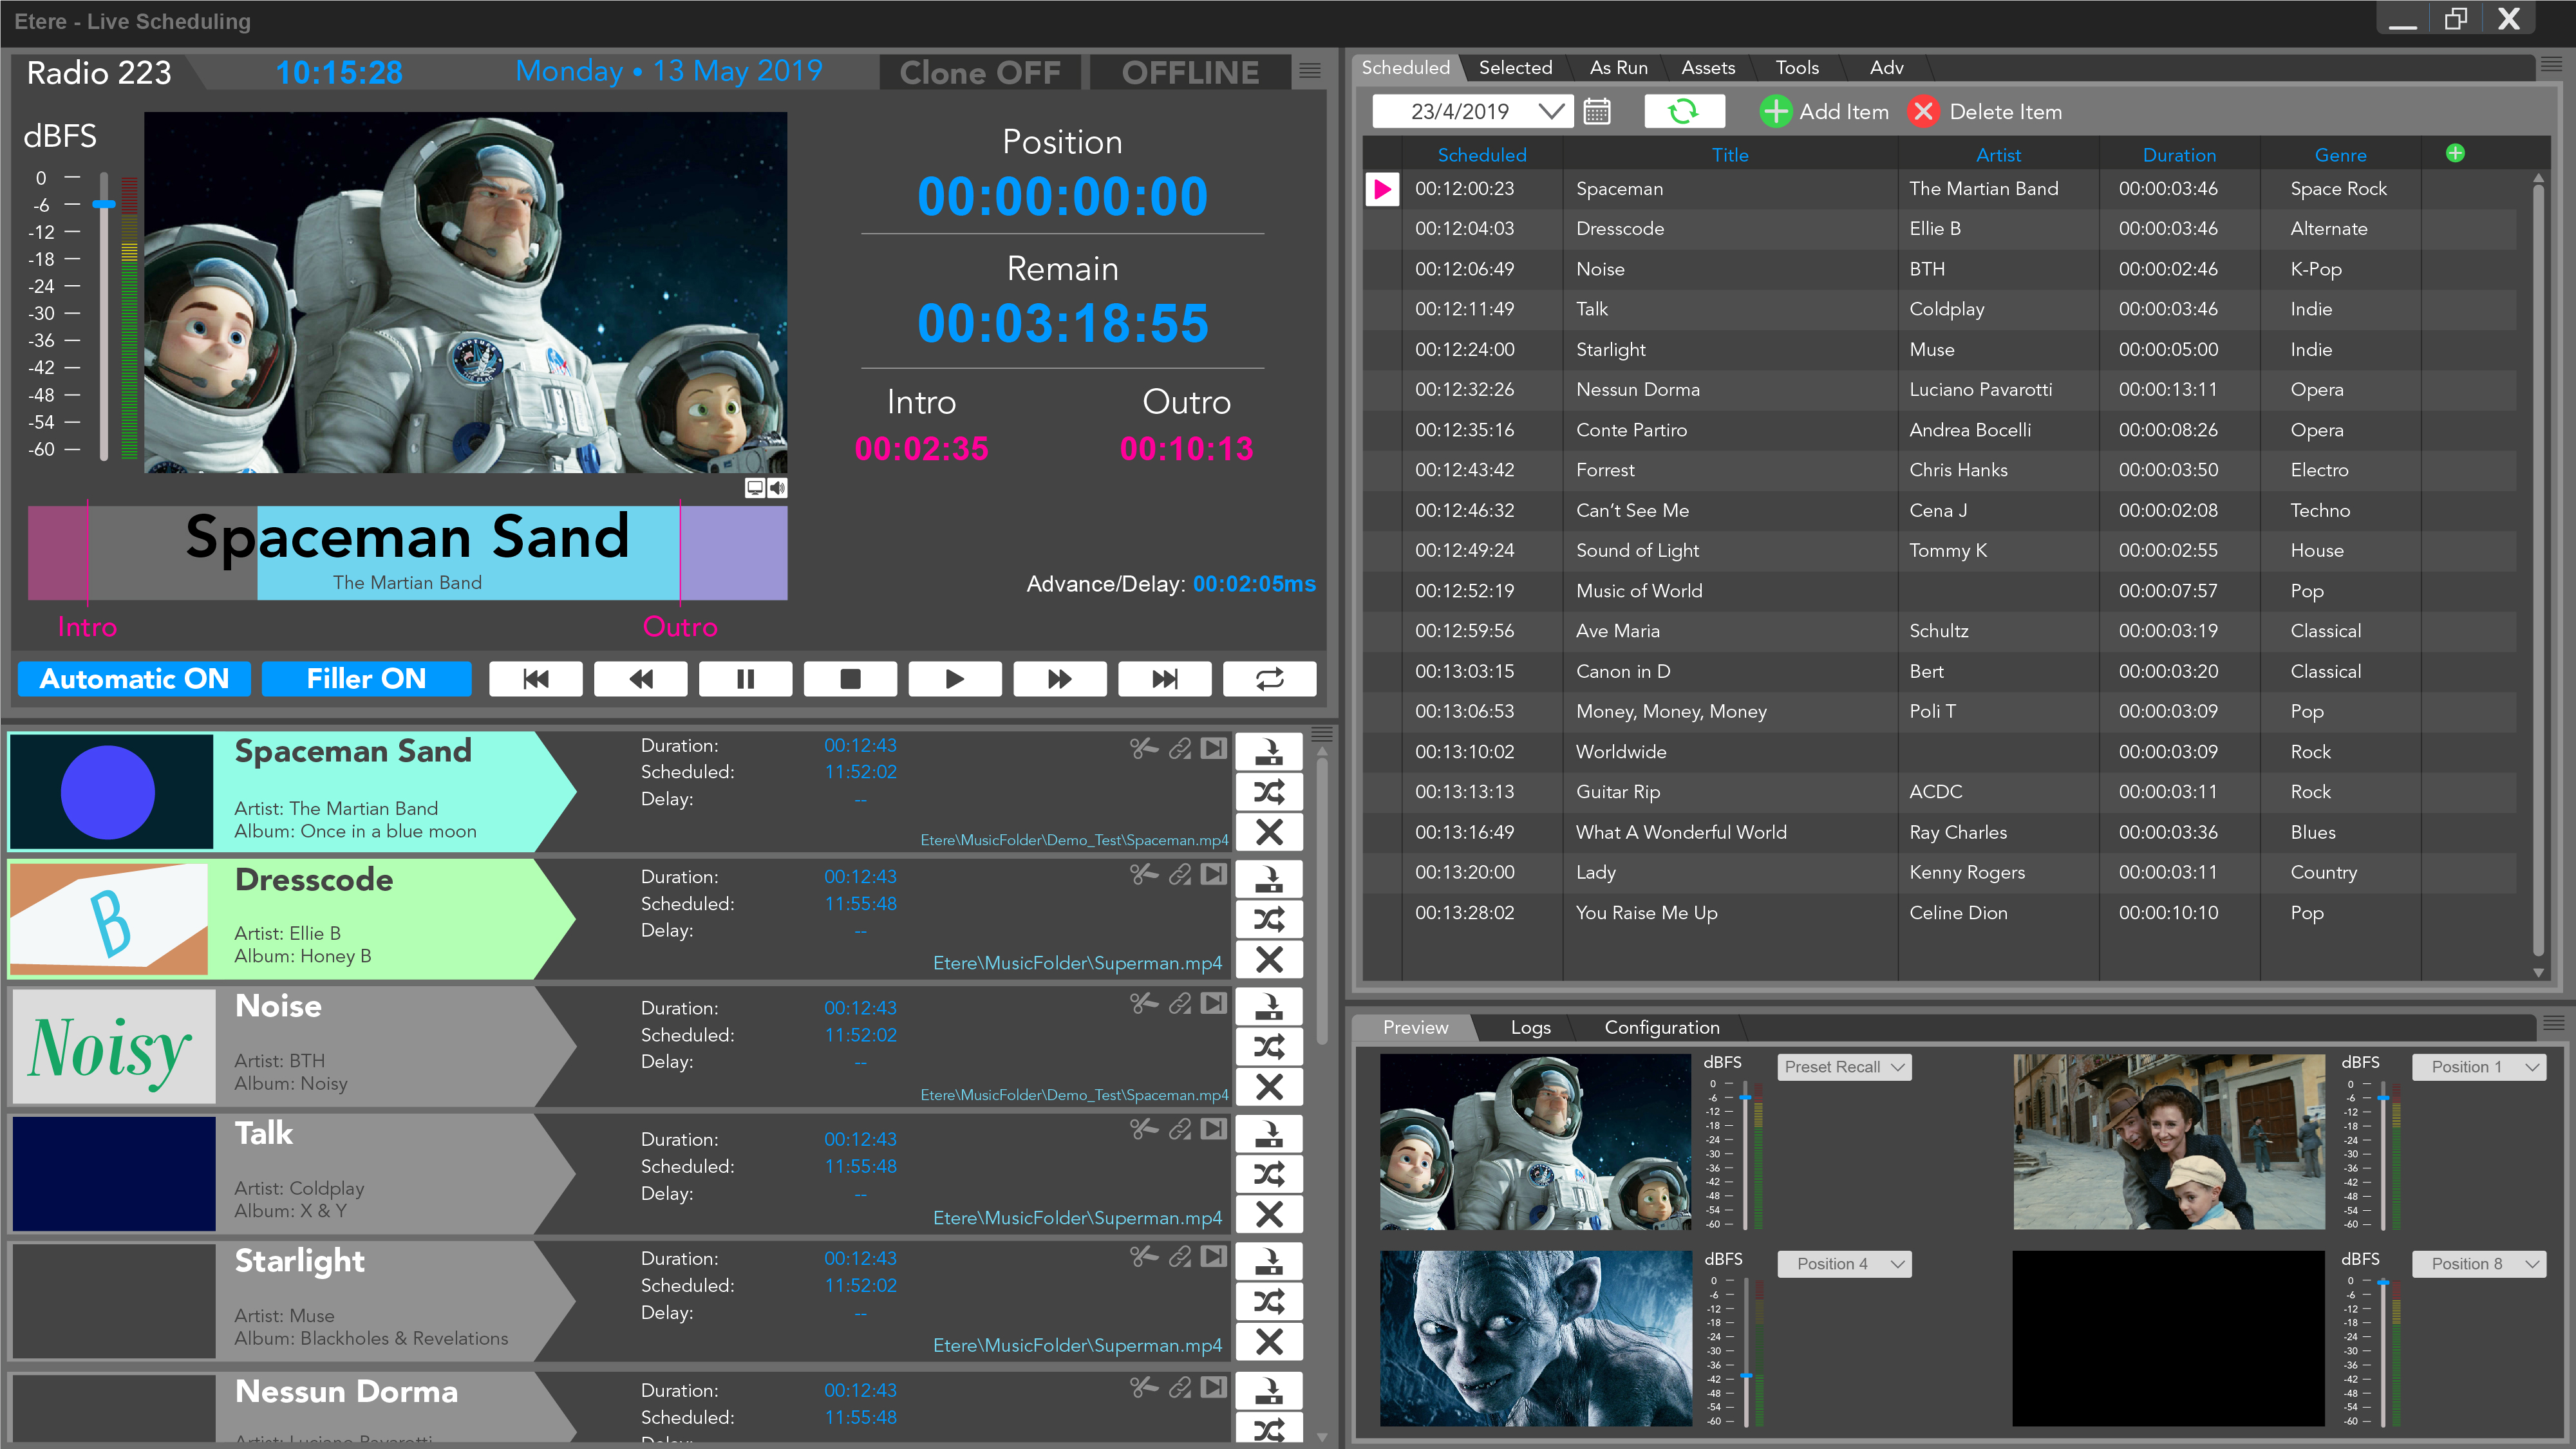Toggle the Filler ON button
Image resolution: width=2576 pixels, height=1449 pixels.
[366, 679]
